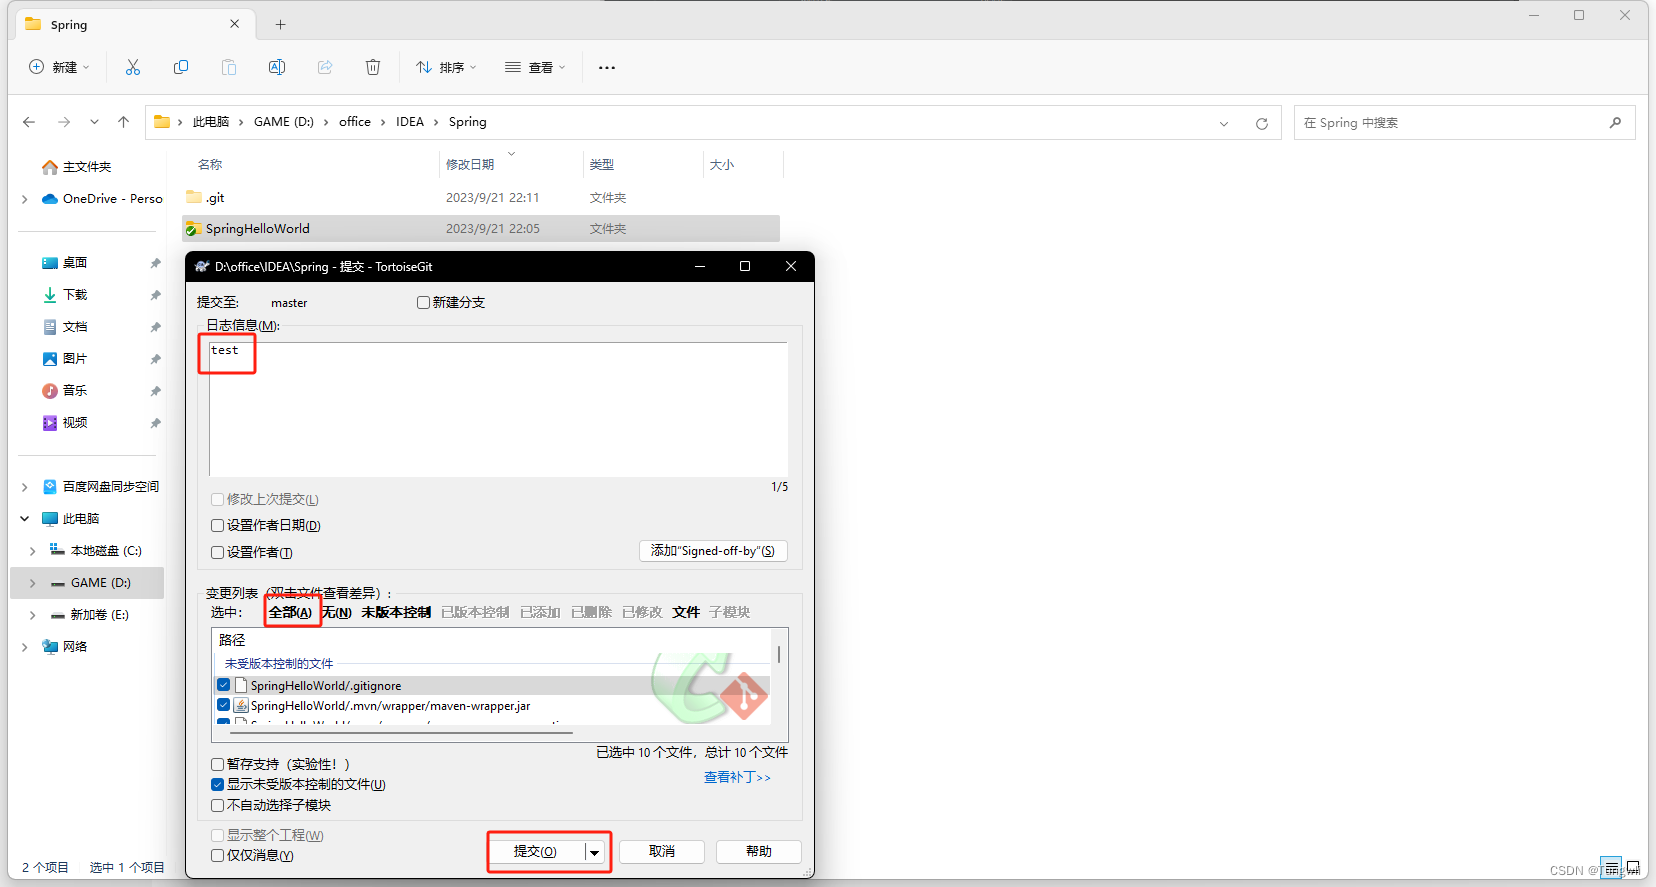Open 音乐 music in sidebar
1656x887 pixels.
(65, 391)
